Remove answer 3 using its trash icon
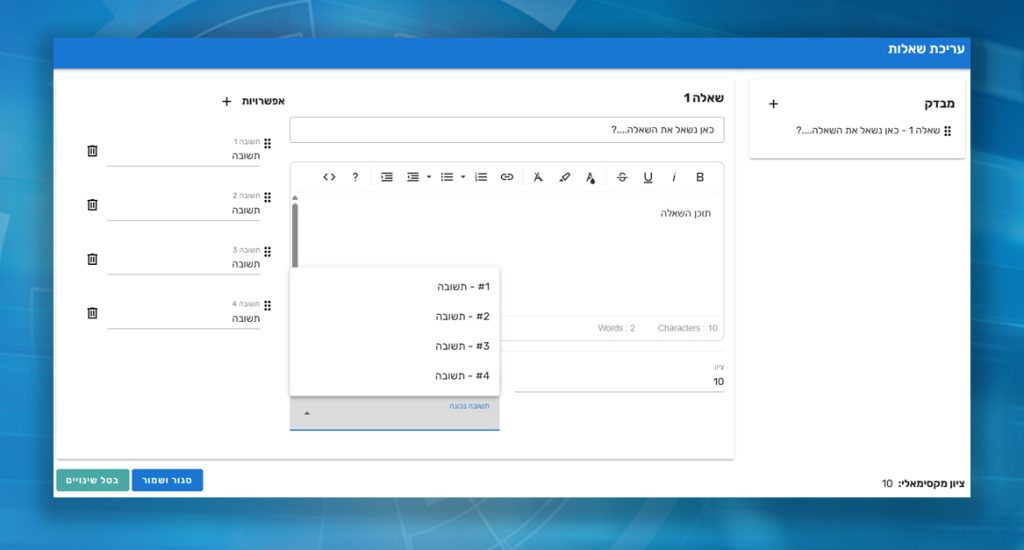 (92, 259)
